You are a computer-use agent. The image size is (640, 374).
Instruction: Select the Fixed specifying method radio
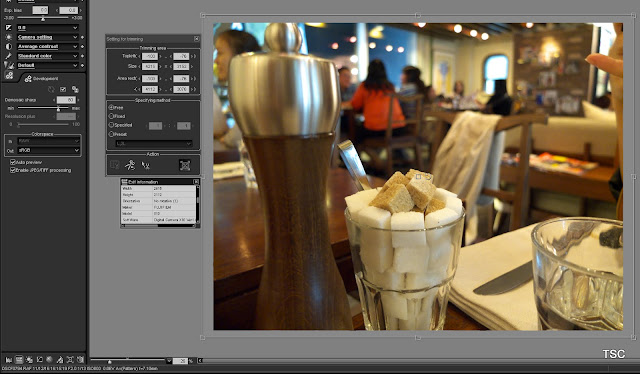click(x=111, y=116)
